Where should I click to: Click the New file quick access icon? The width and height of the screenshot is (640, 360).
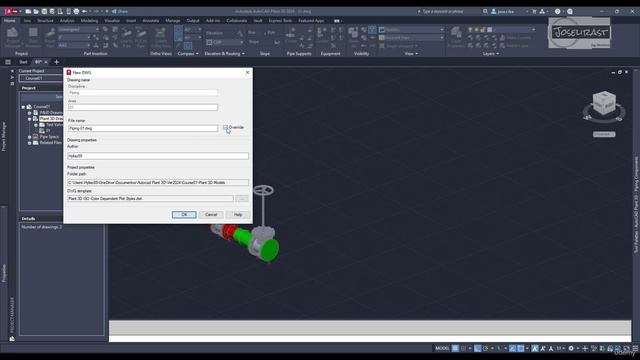(x=28, y=11)
